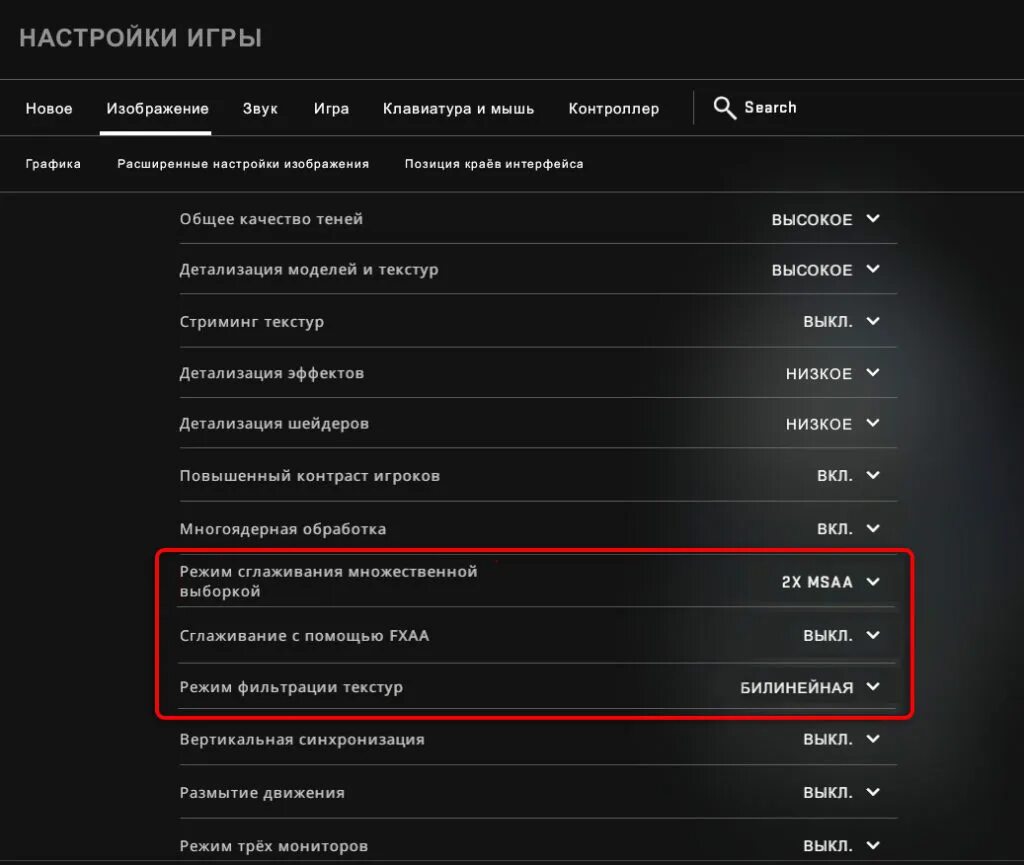Open the Детализация шейдеров quality dropdown
1024x865 pixels.
pyautogui.click(x=833, y=424)
